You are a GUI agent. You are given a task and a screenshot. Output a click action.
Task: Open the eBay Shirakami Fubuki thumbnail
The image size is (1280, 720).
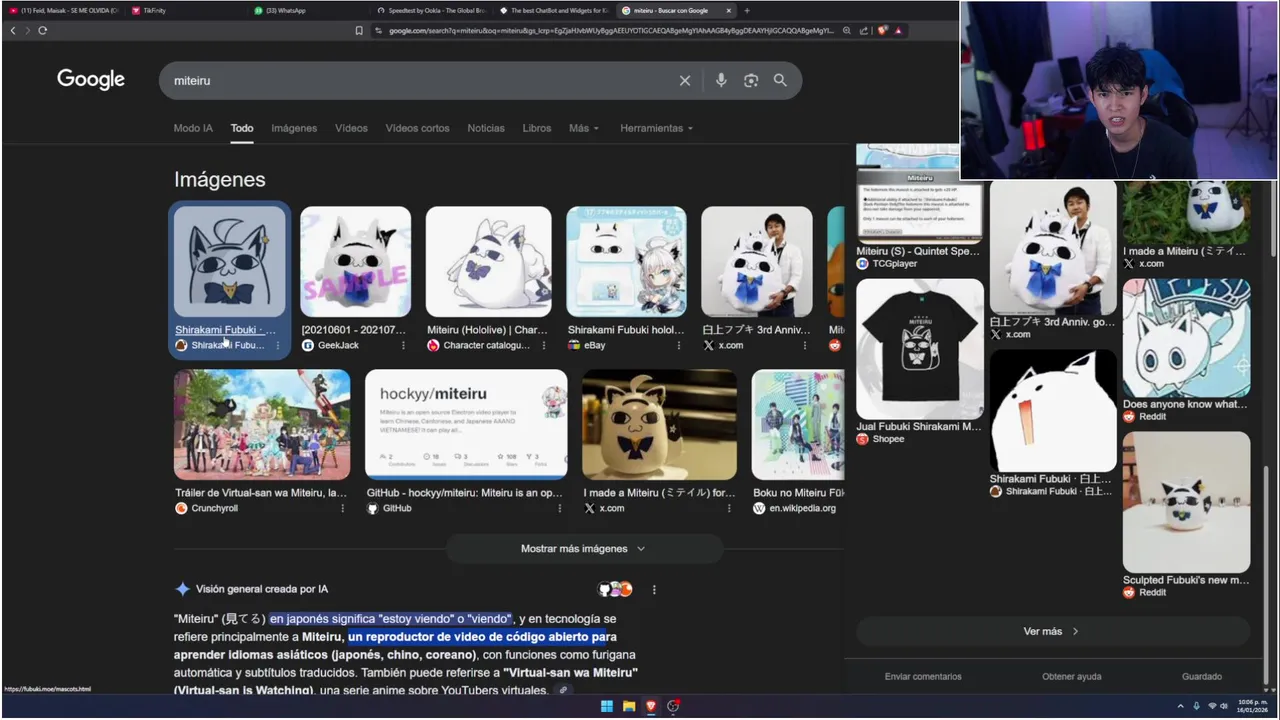point(626,262)
